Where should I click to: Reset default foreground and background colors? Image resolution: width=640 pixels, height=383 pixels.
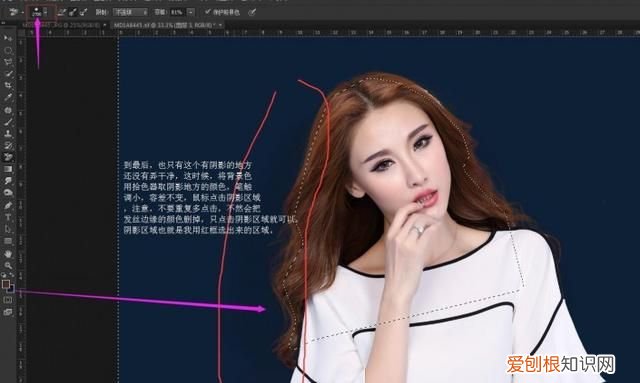(x=4, y=275)
